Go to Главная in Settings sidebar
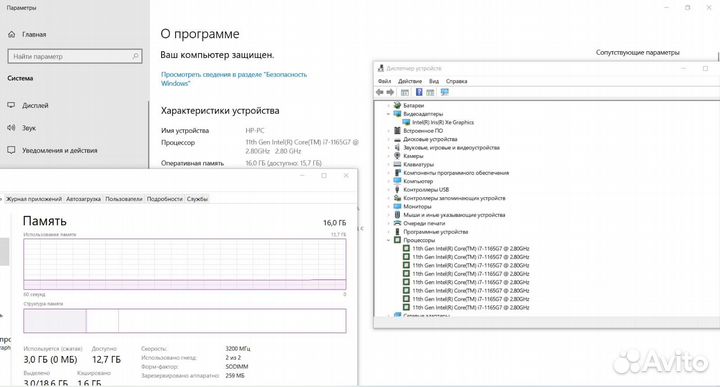 pos(34,34)
